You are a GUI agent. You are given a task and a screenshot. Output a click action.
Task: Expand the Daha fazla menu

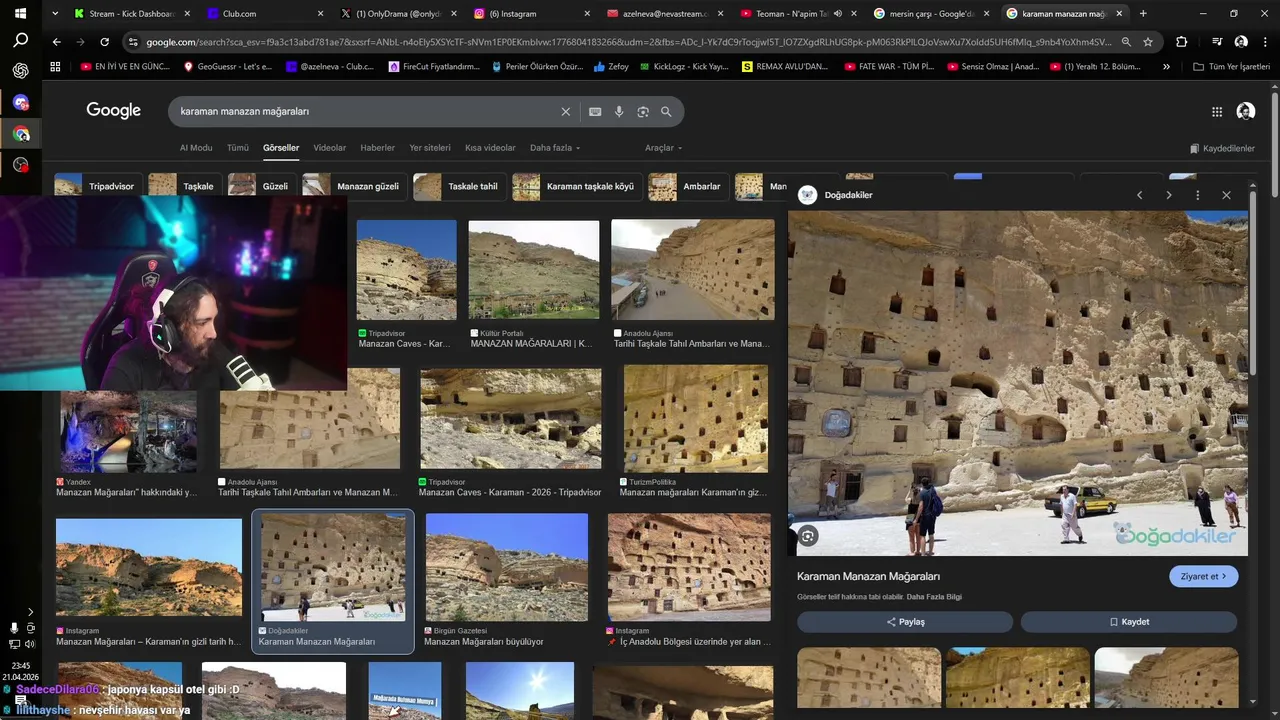[x=555, y=148]
